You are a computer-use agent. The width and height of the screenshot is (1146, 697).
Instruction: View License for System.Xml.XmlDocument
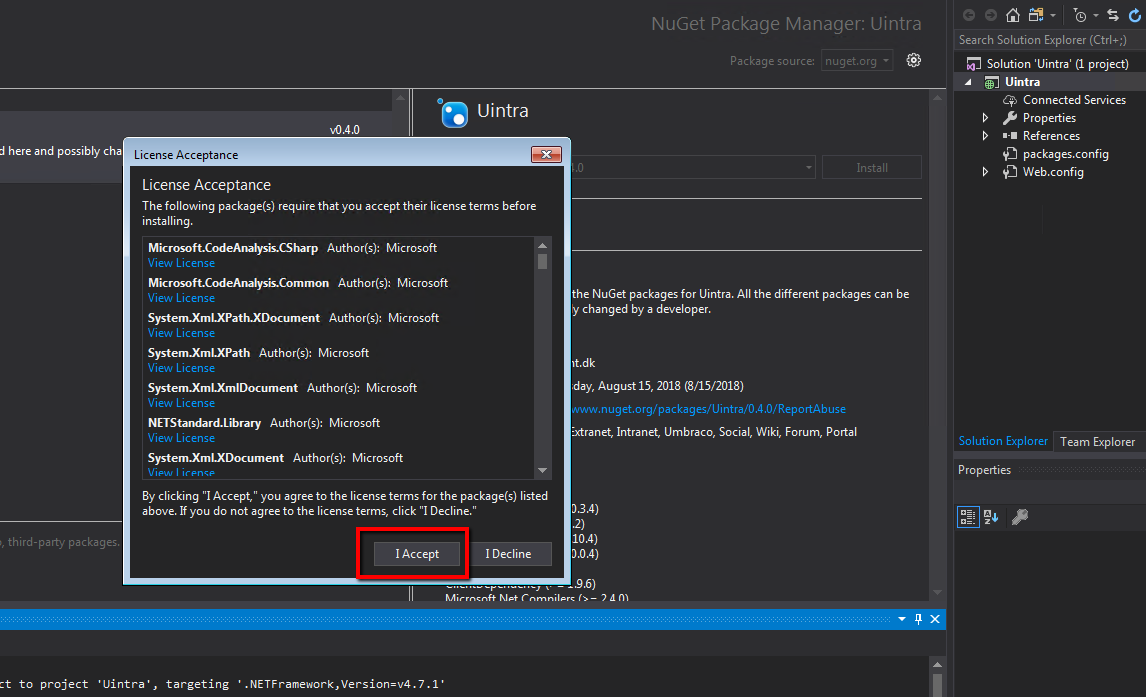pos(181,403)
